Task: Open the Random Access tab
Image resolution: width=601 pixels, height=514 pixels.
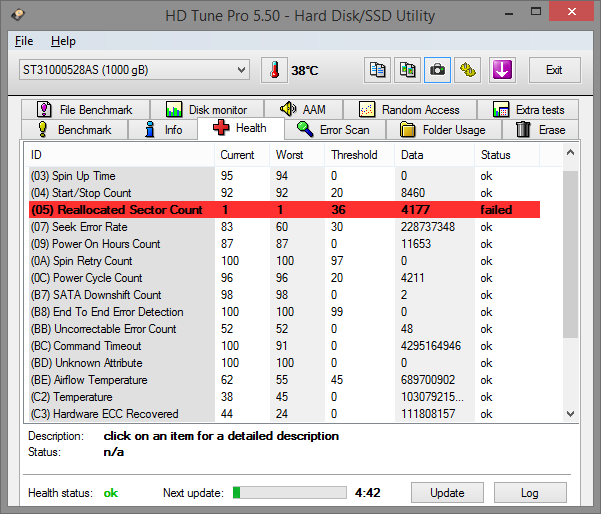Action: click(x=408, y=110)
